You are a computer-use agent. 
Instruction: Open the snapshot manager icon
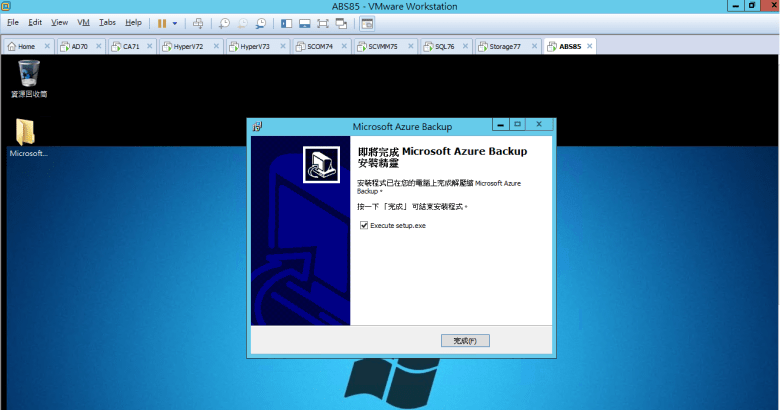pyautogui.click(x=260, y=22)
